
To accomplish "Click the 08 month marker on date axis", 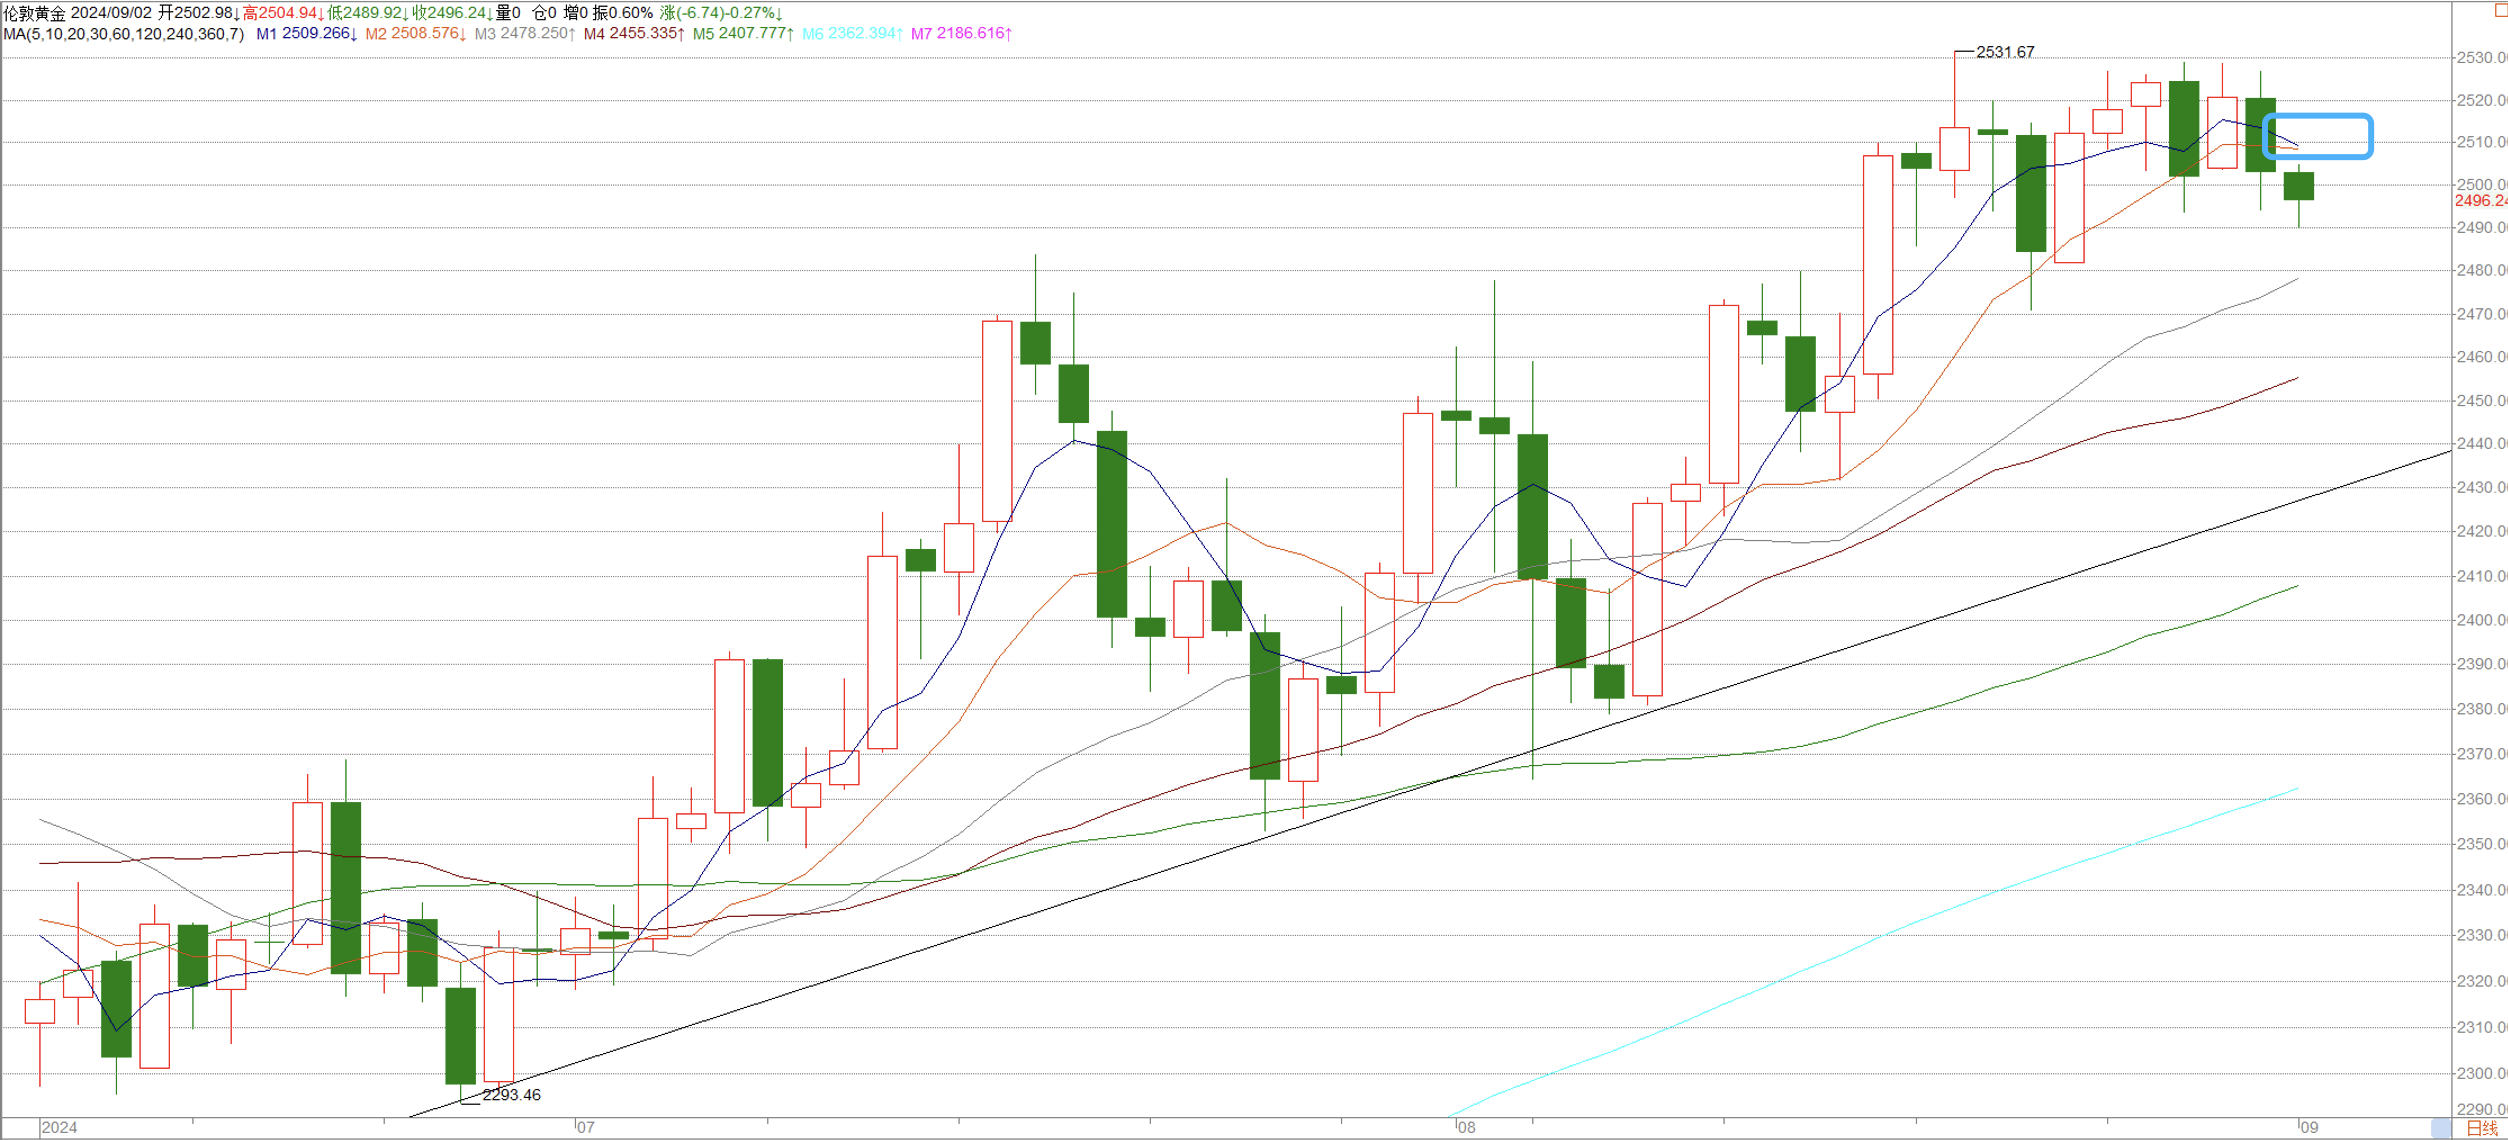I will (1466, 1128).
